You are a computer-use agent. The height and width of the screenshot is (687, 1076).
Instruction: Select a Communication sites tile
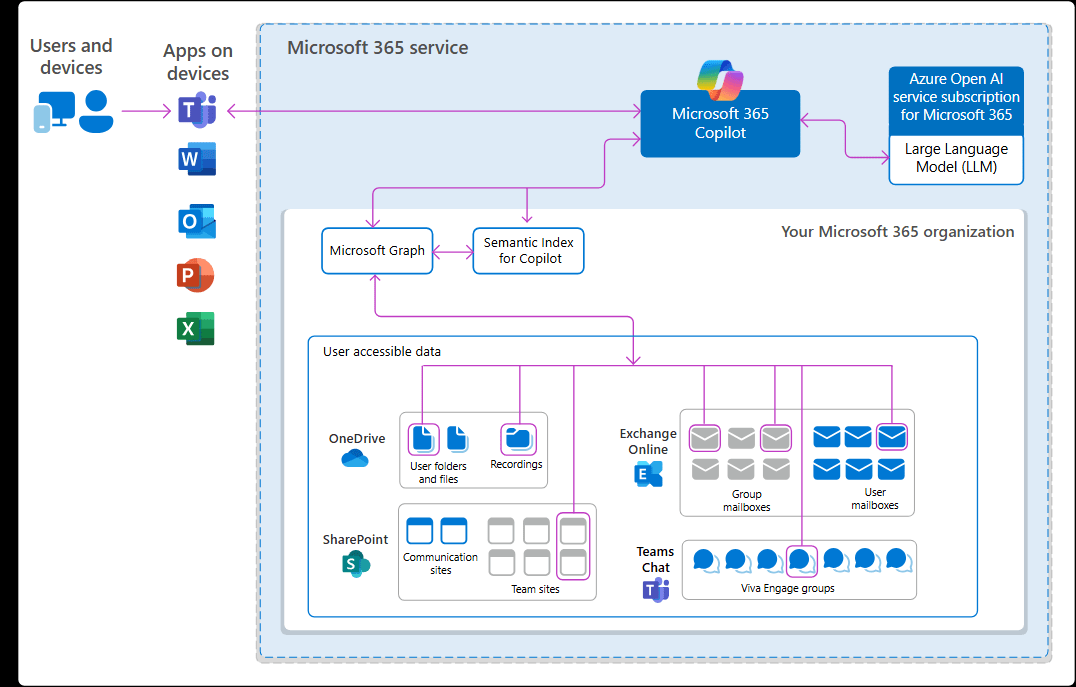point(421,530)
